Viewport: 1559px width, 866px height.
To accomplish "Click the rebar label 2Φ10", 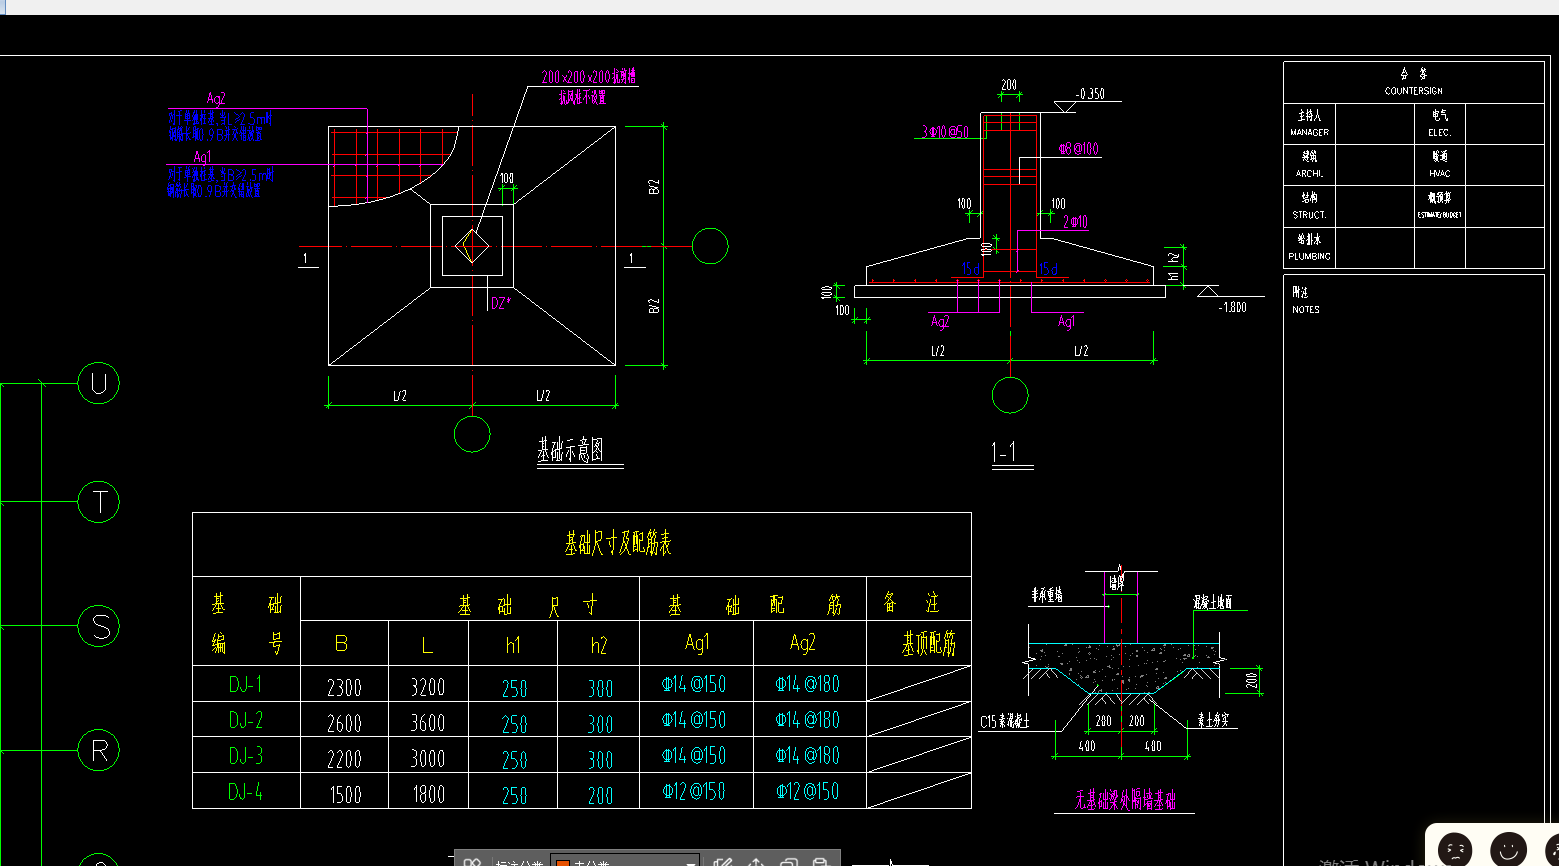I will point(1075,222).
